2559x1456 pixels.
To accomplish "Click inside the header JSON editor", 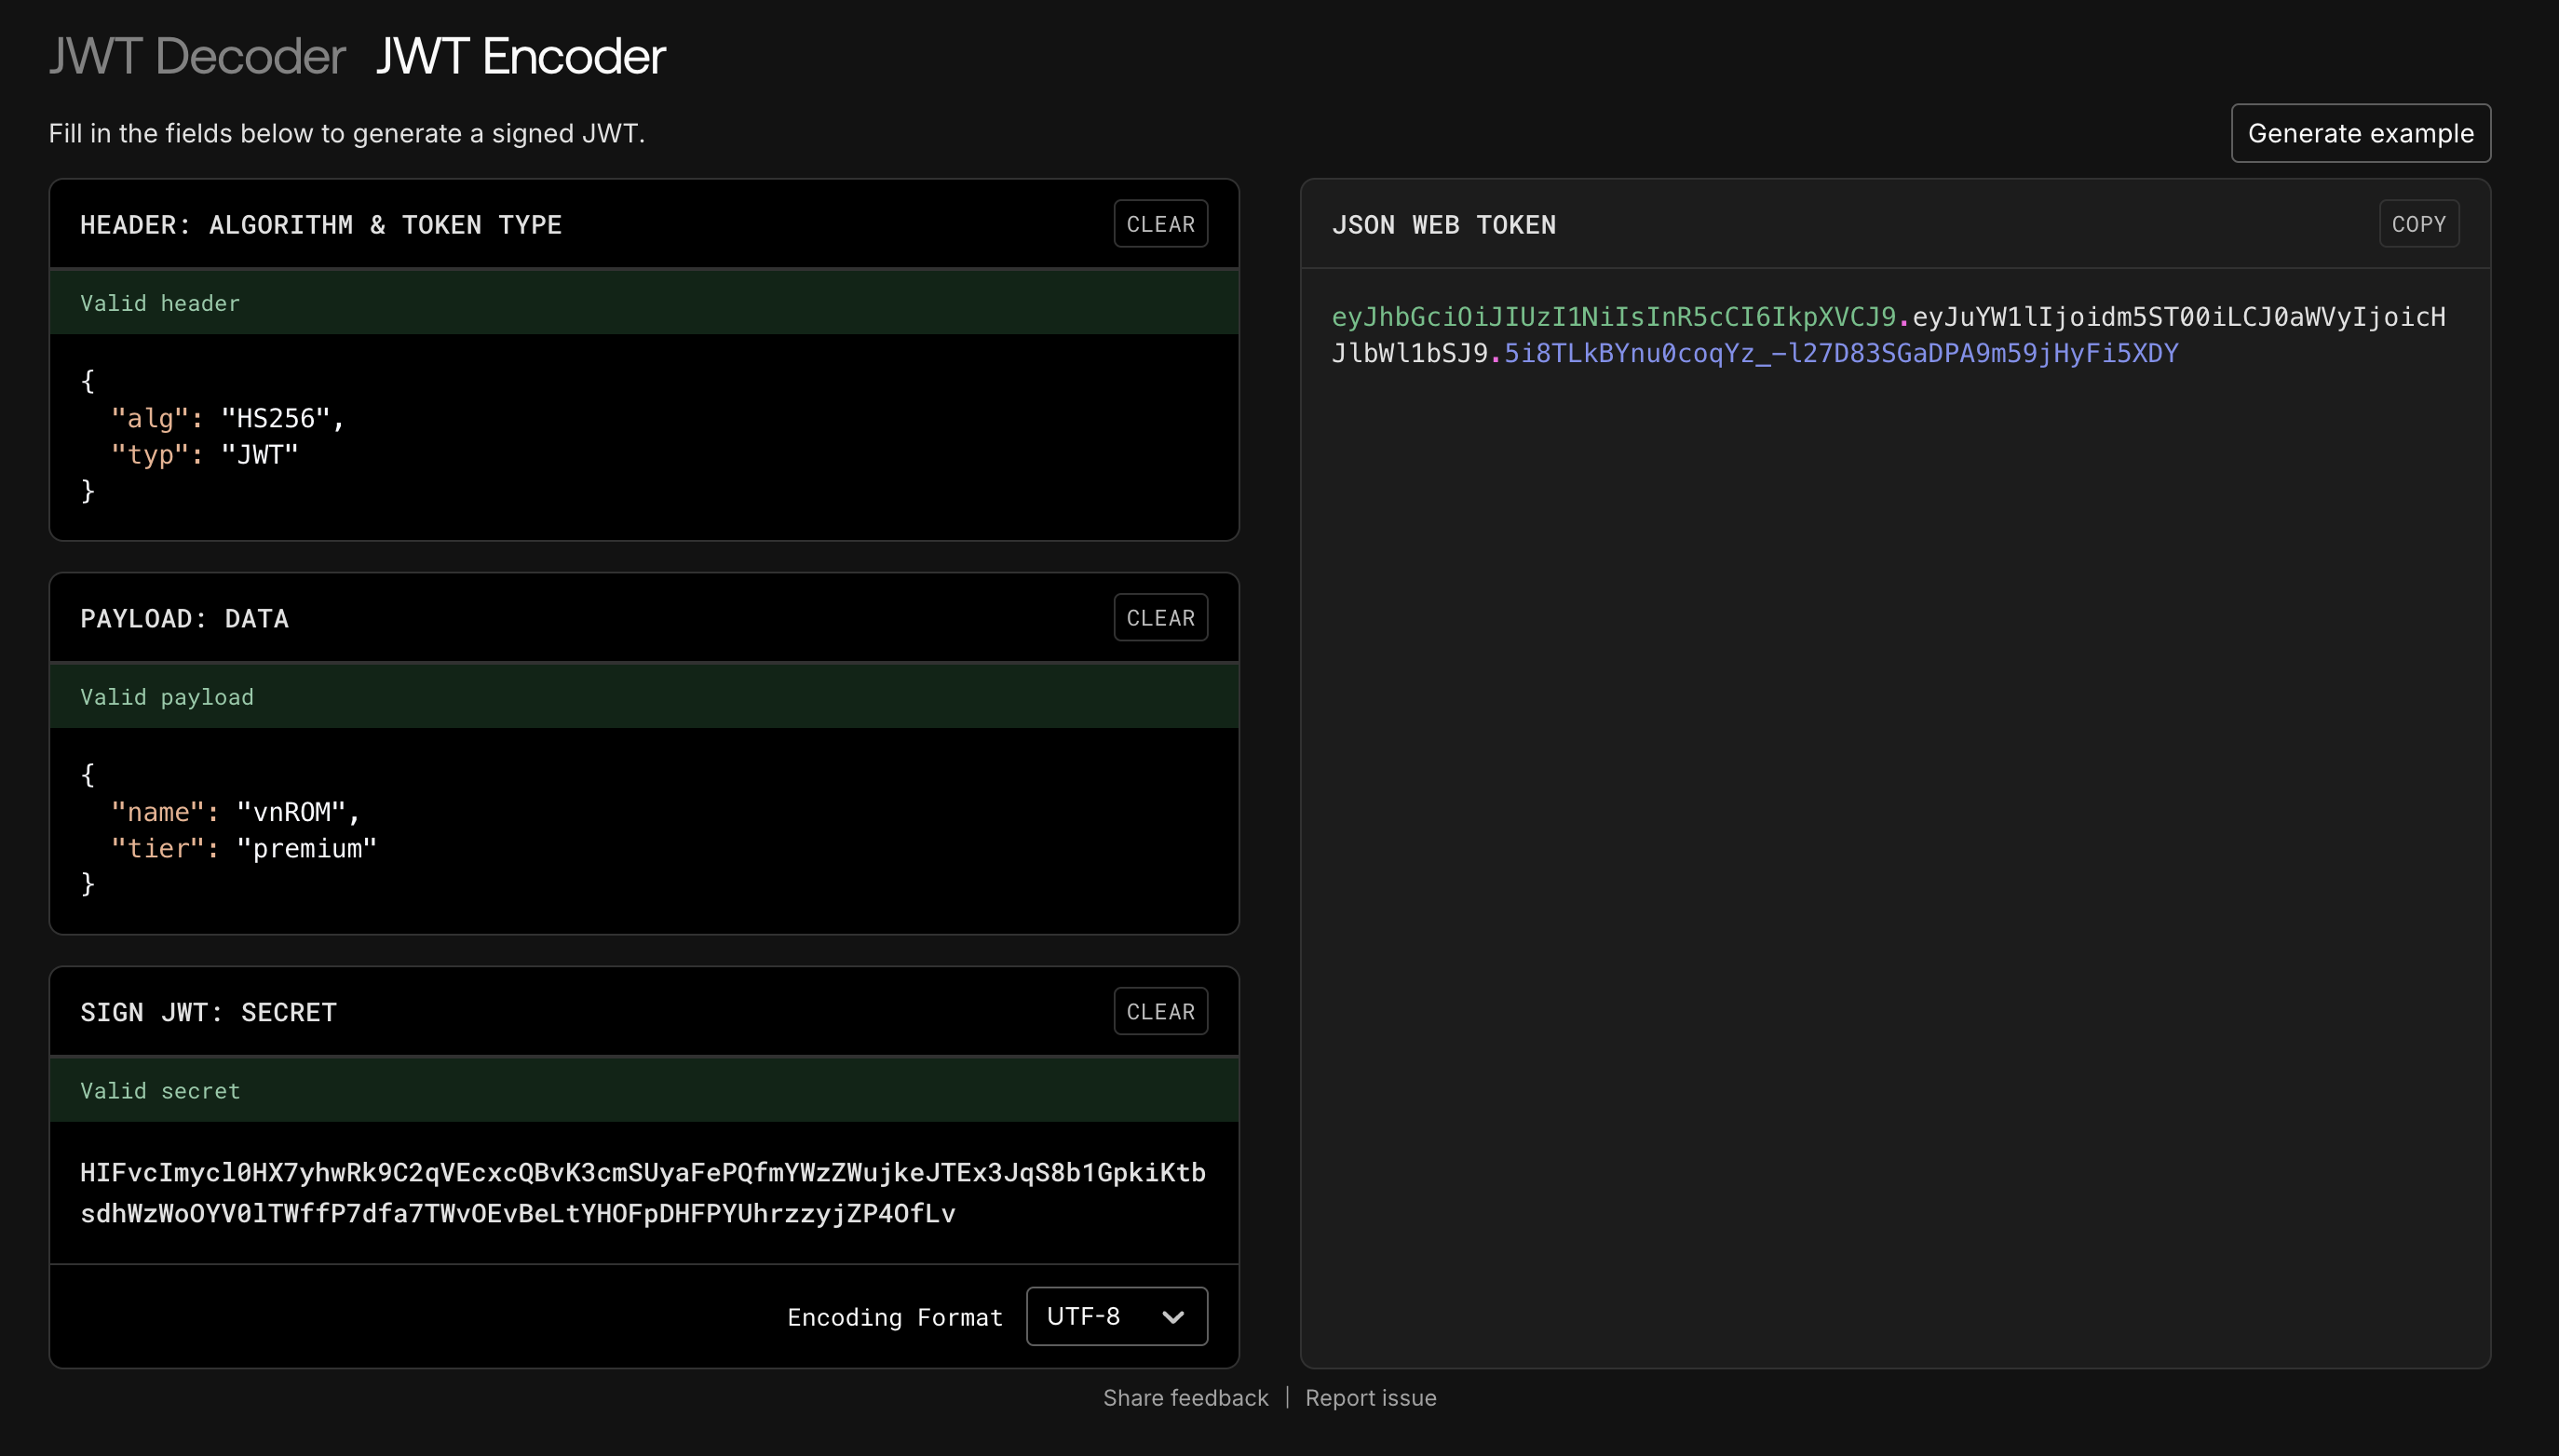I will coord(644,436).
